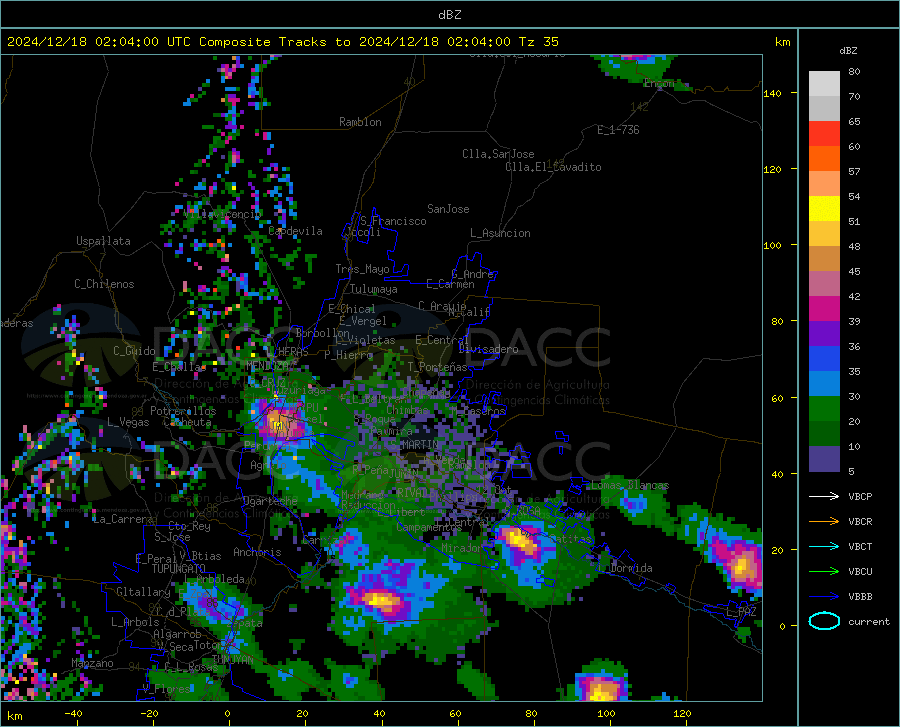
Task: Click the 'L_Vegas' map label
Action: click(128, 422)
